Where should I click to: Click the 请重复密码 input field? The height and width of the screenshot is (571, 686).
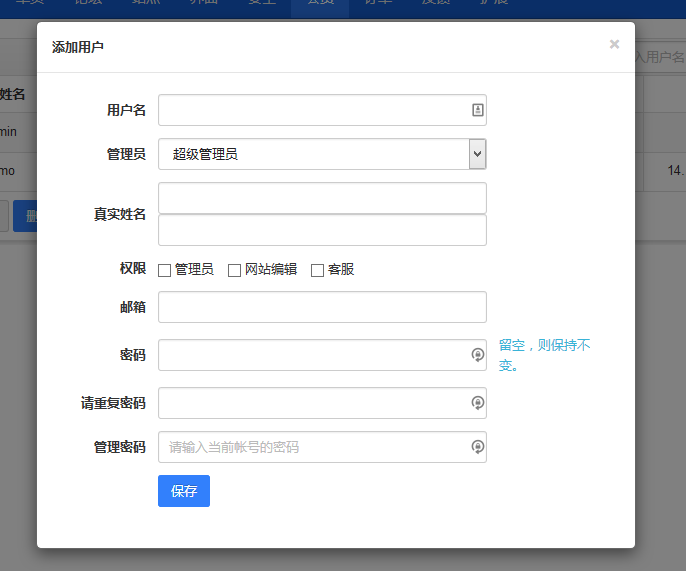click(x=322, y=403)
